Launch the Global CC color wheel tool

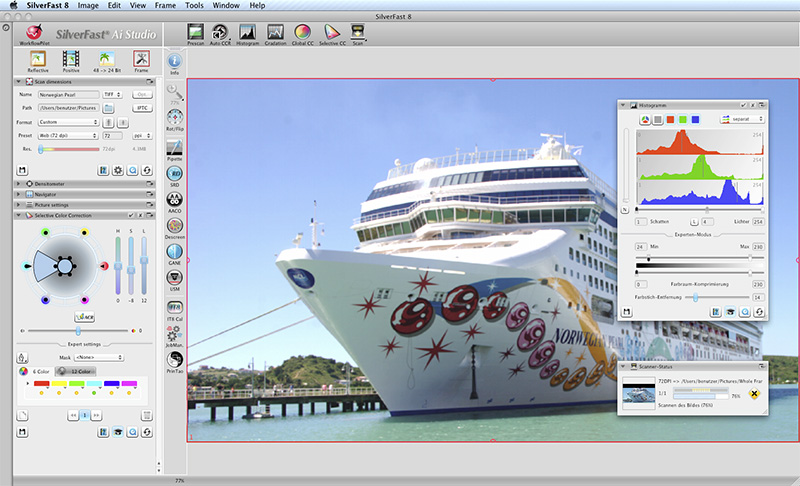302,33
